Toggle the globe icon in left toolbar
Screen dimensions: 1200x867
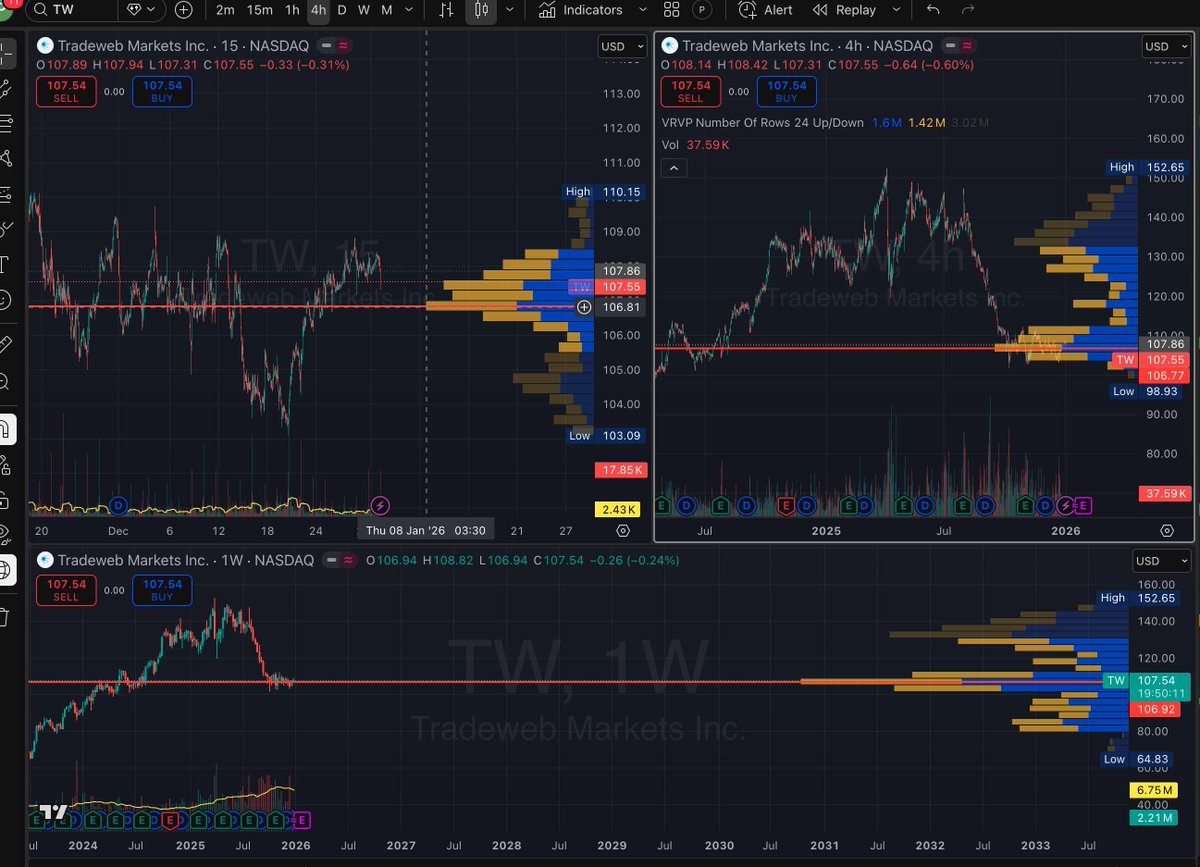pyautogui.click(x=7, y=570)
